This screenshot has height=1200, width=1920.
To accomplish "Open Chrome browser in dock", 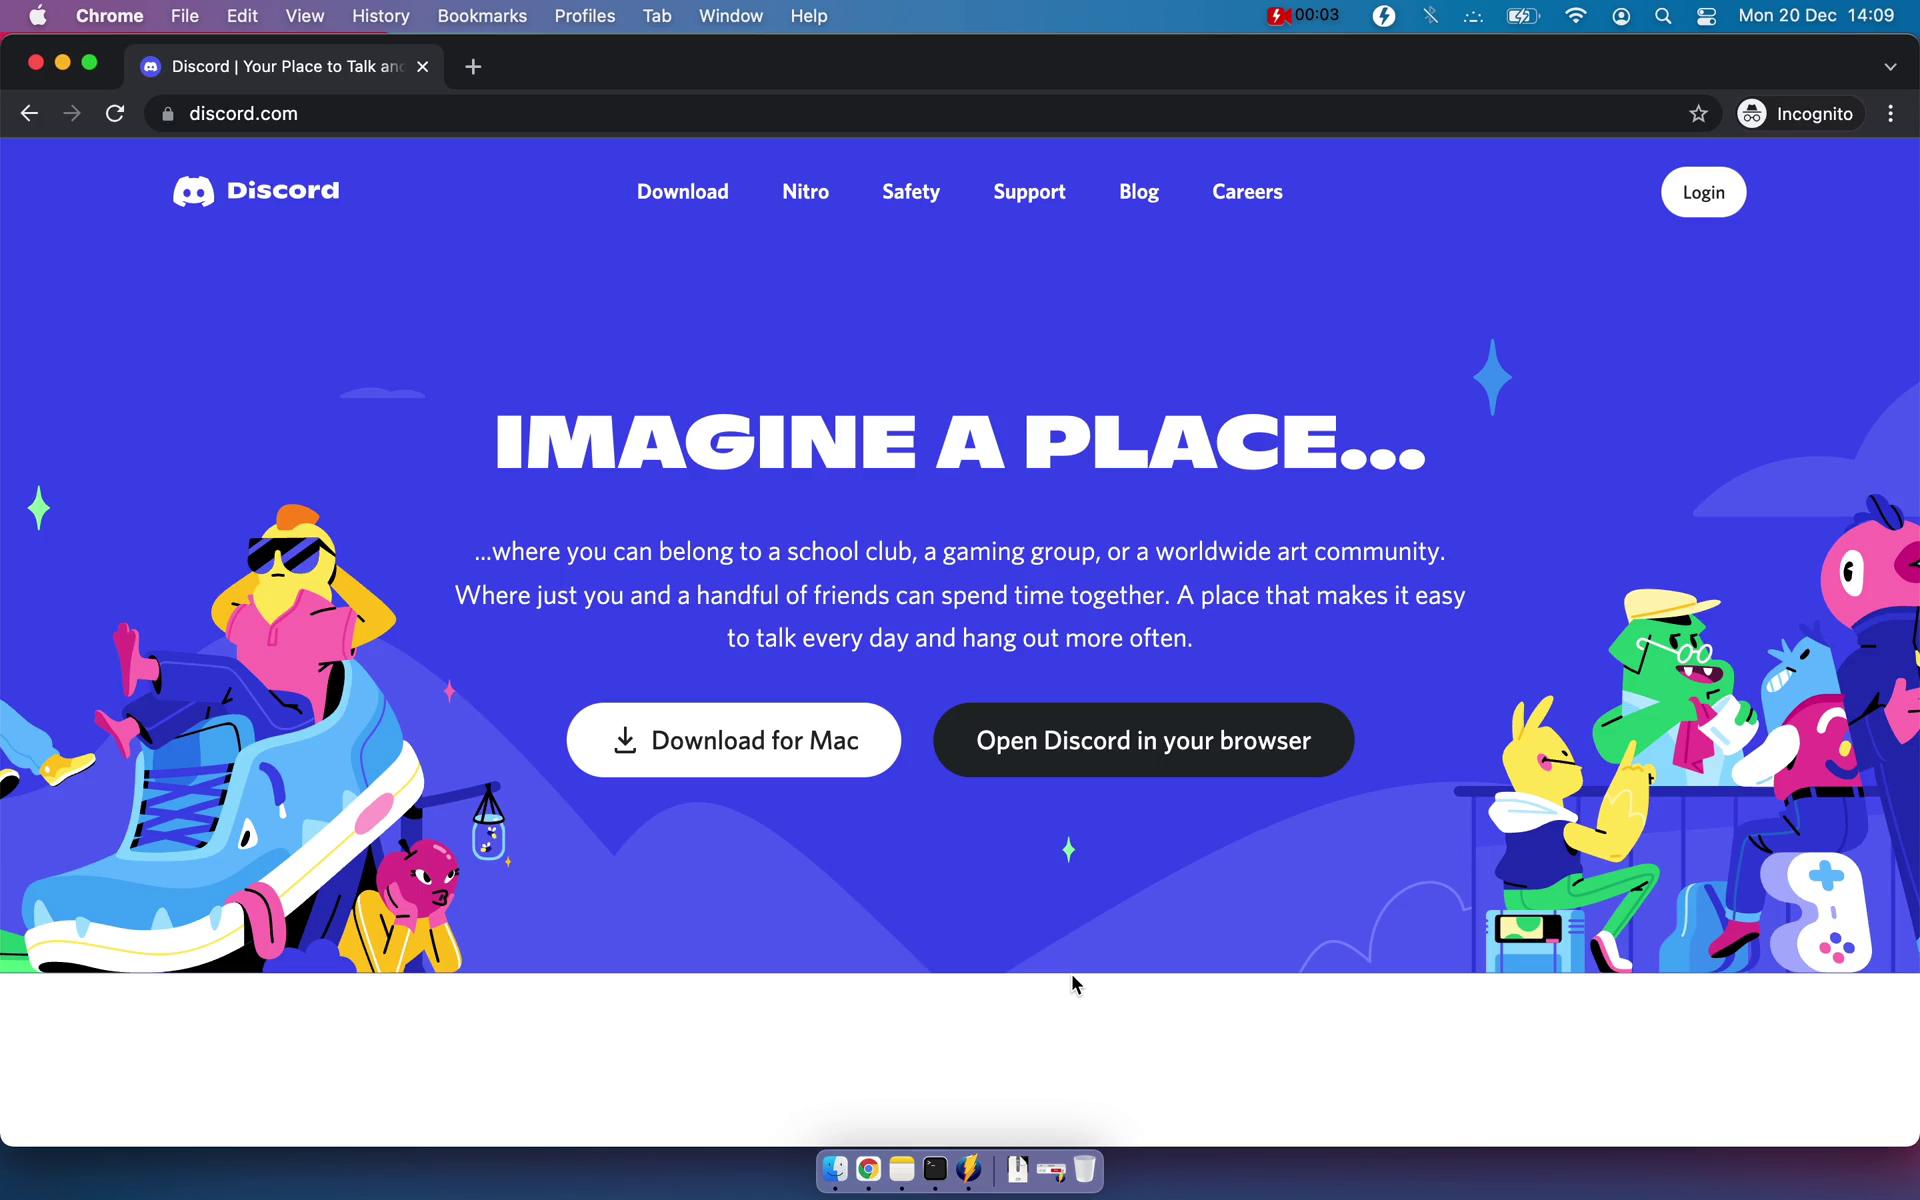I will 868,1170.
